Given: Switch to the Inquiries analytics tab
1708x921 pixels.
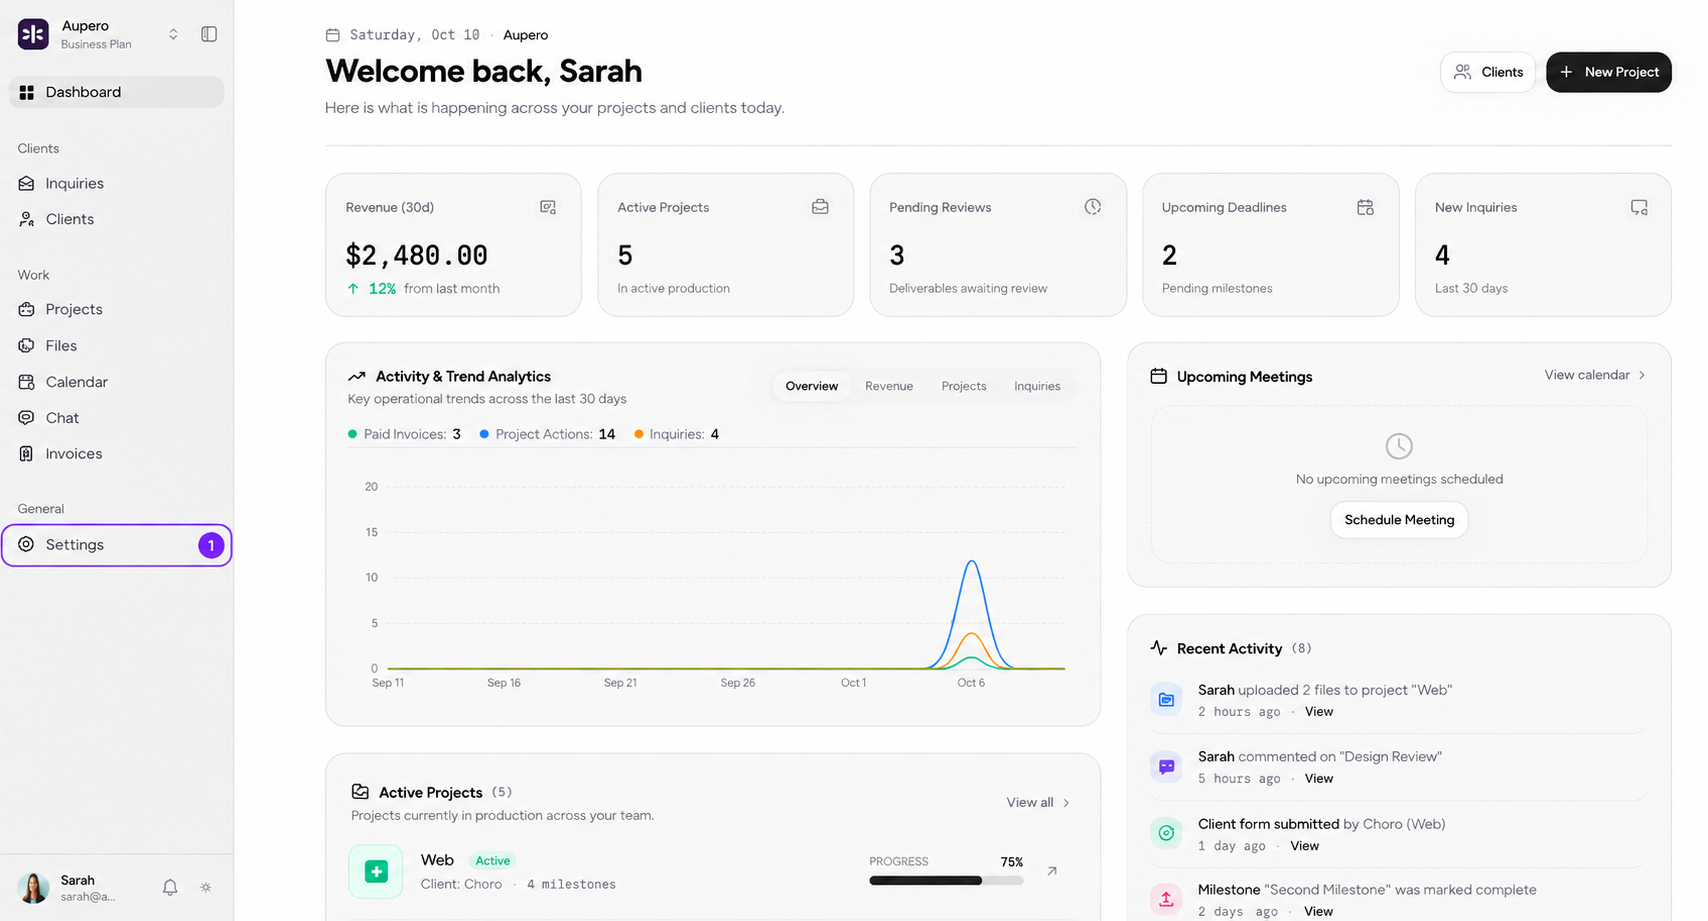Looking at the screenshot, I should tap(1037, 386).
